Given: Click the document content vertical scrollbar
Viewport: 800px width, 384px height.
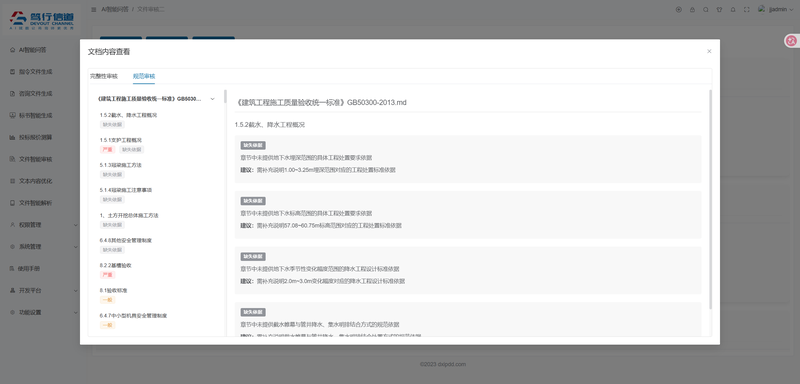Looking at the screenshot, I should [710, 199].
